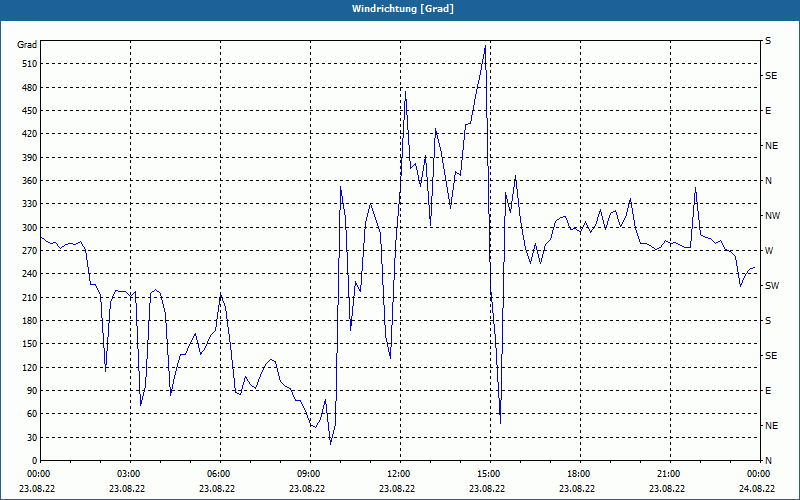The height and width of the screenshot is (500, 800).
Task: Click the 'Windrichtung [Grad]' chart title
Action: click(403, 9)
